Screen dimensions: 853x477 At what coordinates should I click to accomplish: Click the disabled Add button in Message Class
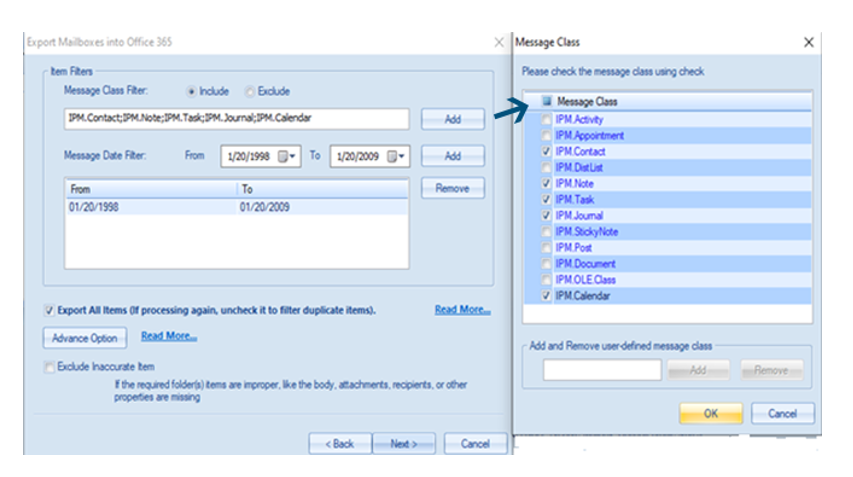pos(699,370)
